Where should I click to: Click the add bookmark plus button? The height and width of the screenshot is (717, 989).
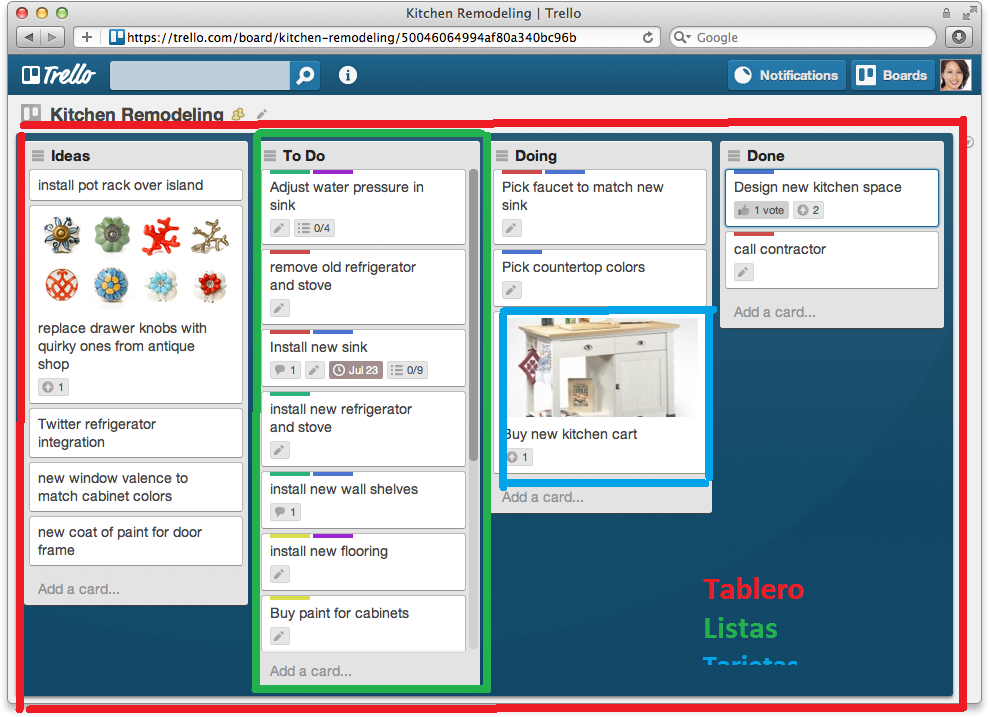(86, 37)
